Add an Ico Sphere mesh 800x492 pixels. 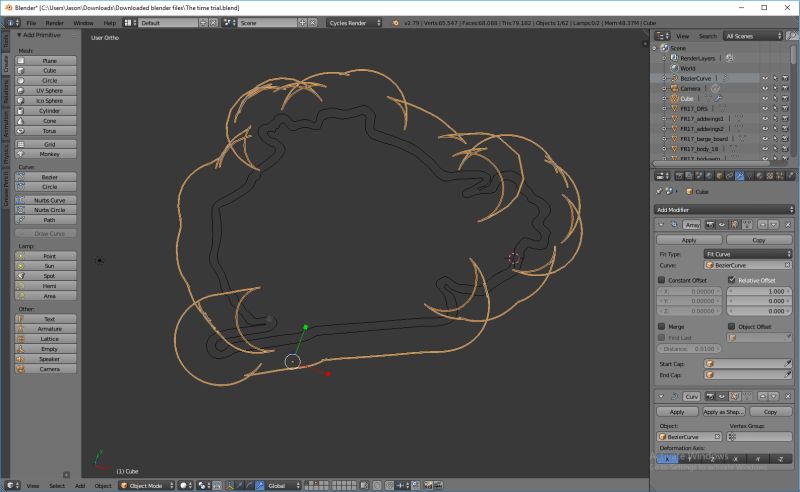(46, 101)
